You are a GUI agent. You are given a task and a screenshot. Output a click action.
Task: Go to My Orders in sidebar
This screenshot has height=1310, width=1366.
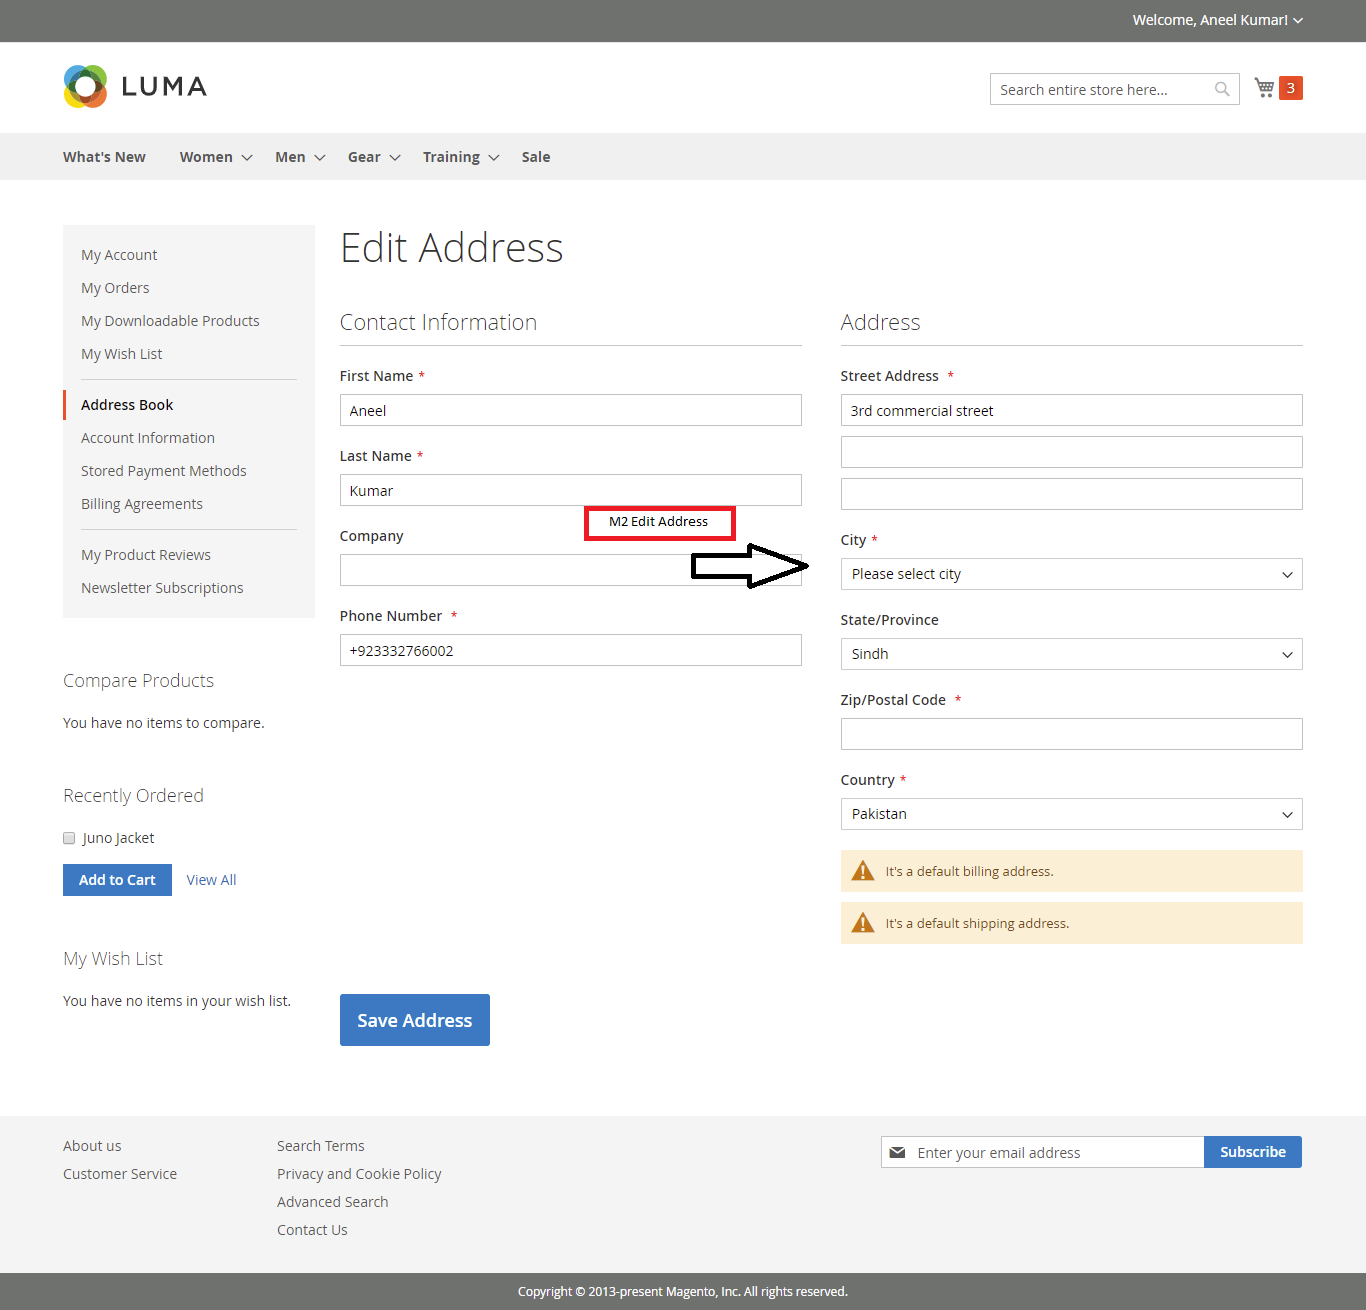tap(115, 288)
